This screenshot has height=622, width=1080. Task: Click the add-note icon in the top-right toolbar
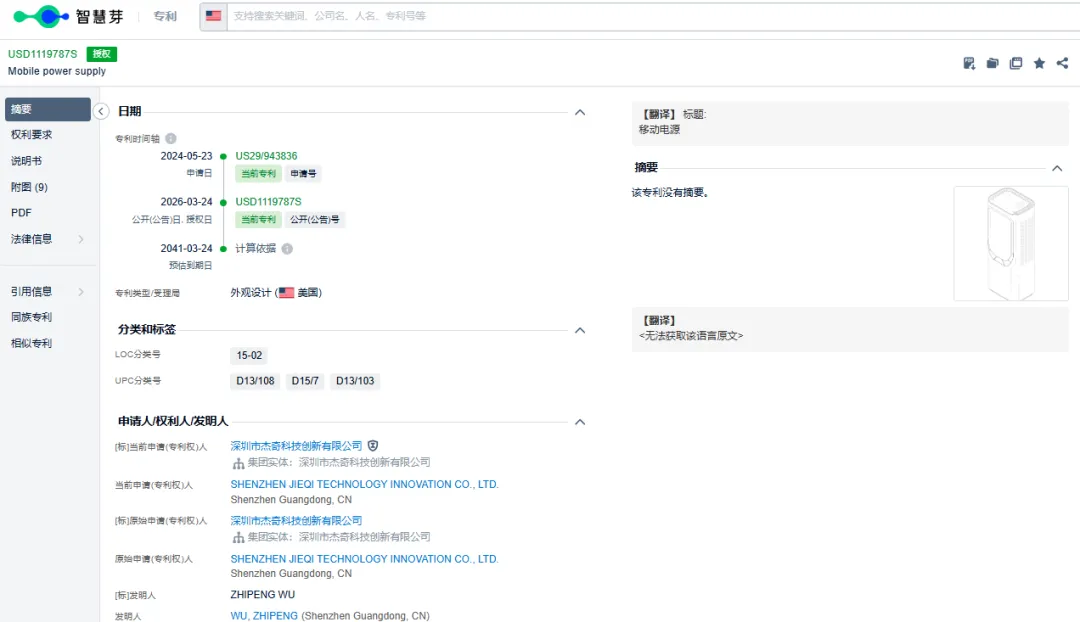click(969, 63)
